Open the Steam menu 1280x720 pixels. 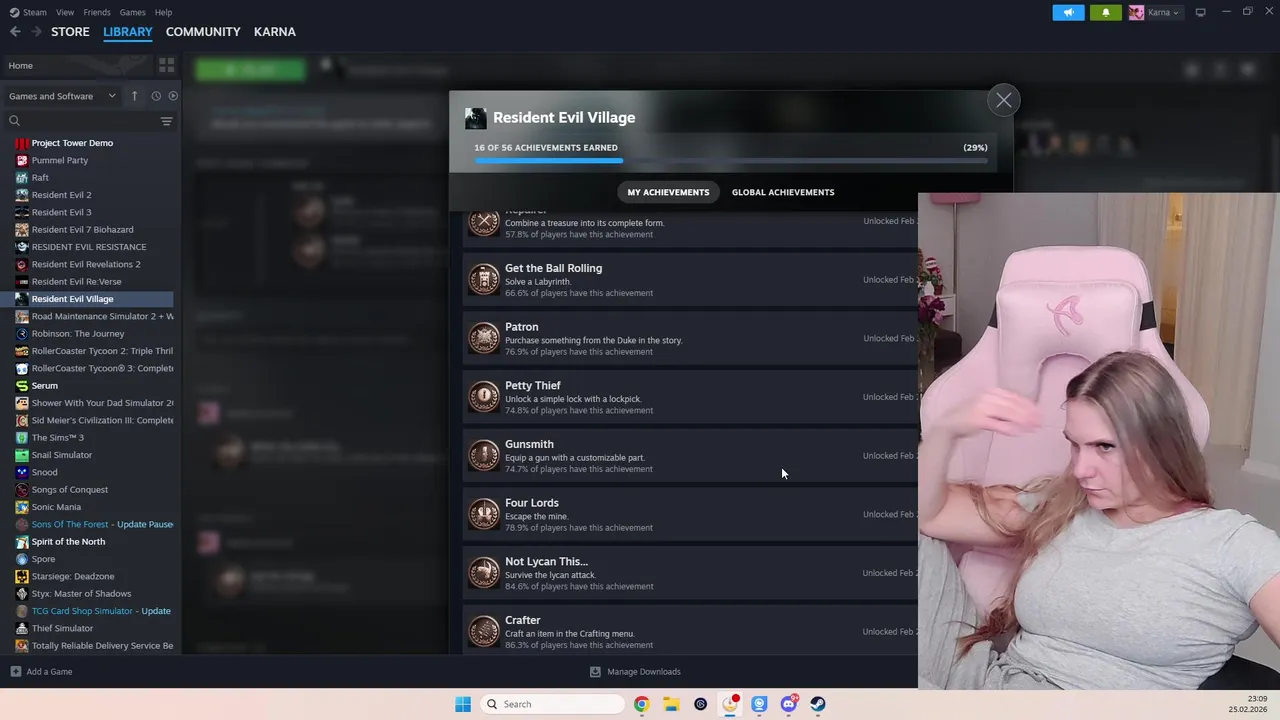pyautogui.click(x=28, y=12)
